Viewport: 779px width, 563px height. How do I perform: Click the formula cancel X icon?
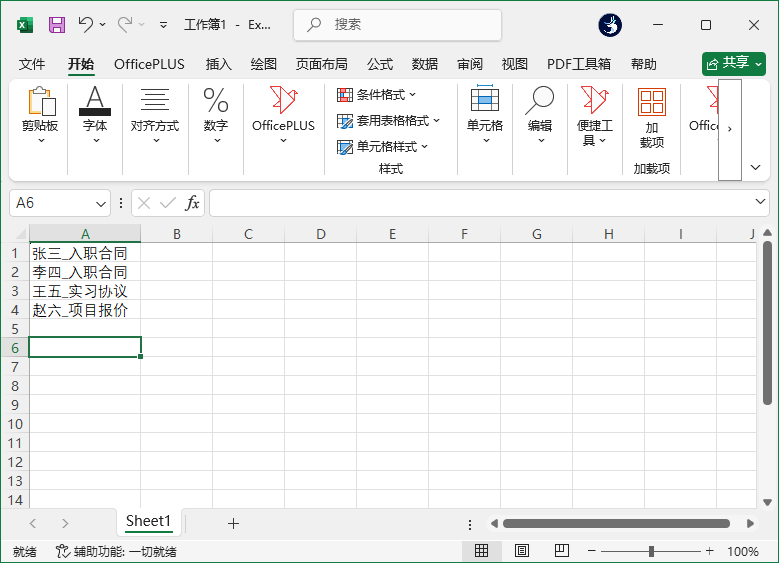pos(144,203)
